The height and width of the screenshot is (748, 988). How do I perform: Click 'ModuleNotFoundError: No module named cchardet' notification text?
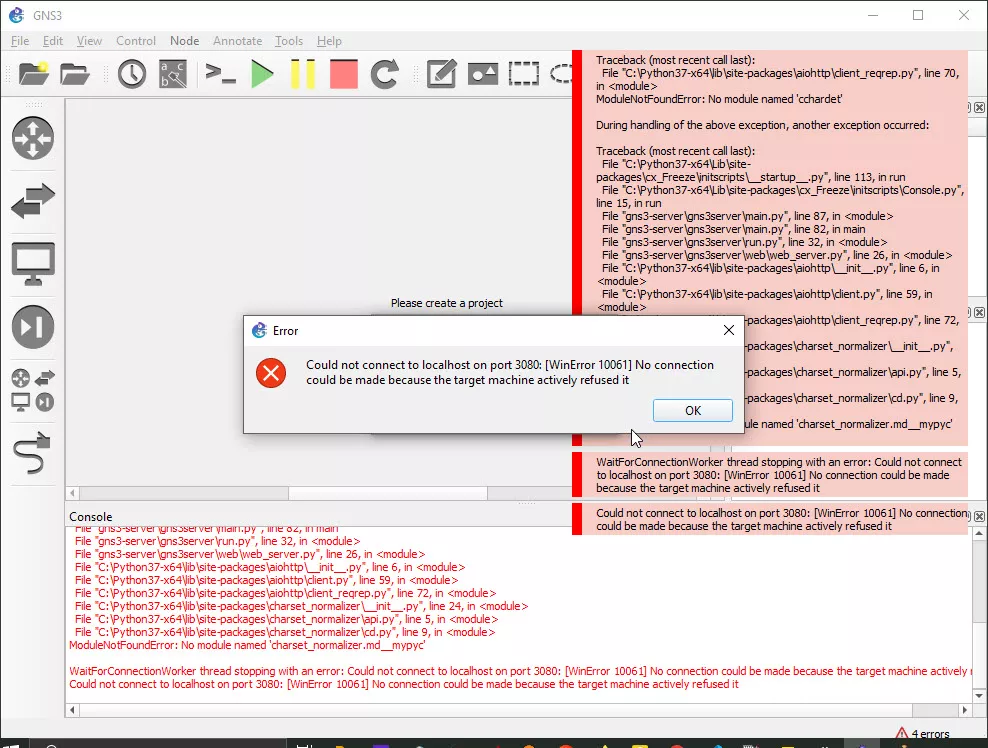(x=719, y=99)
